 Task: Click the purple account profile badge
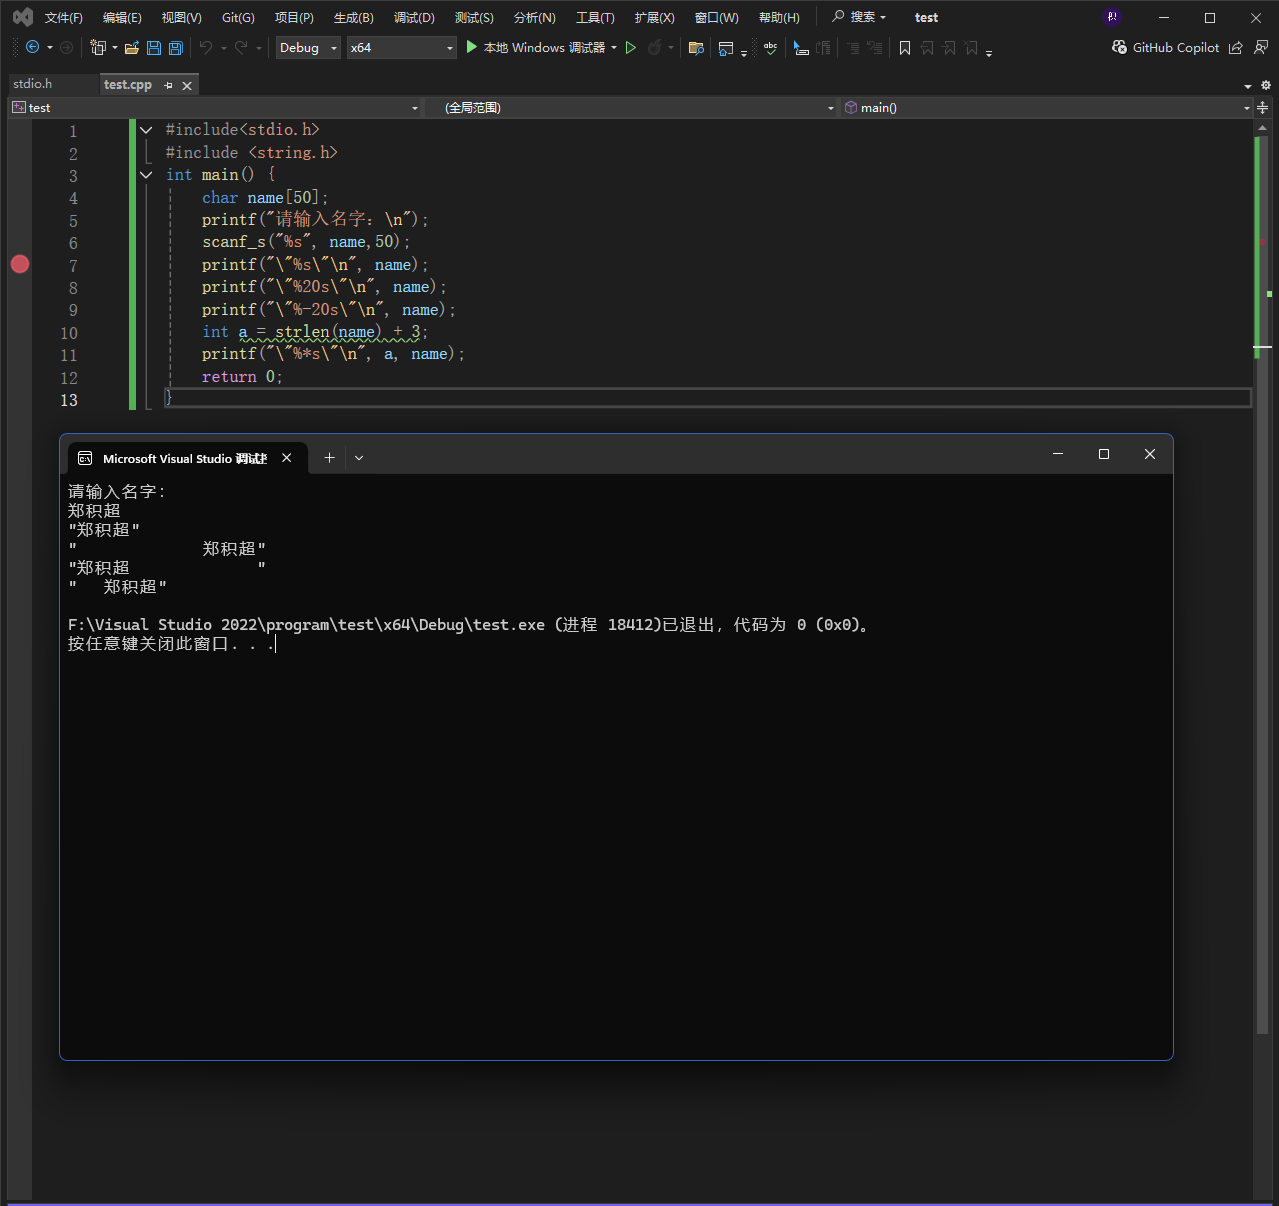pos(1112,17)
